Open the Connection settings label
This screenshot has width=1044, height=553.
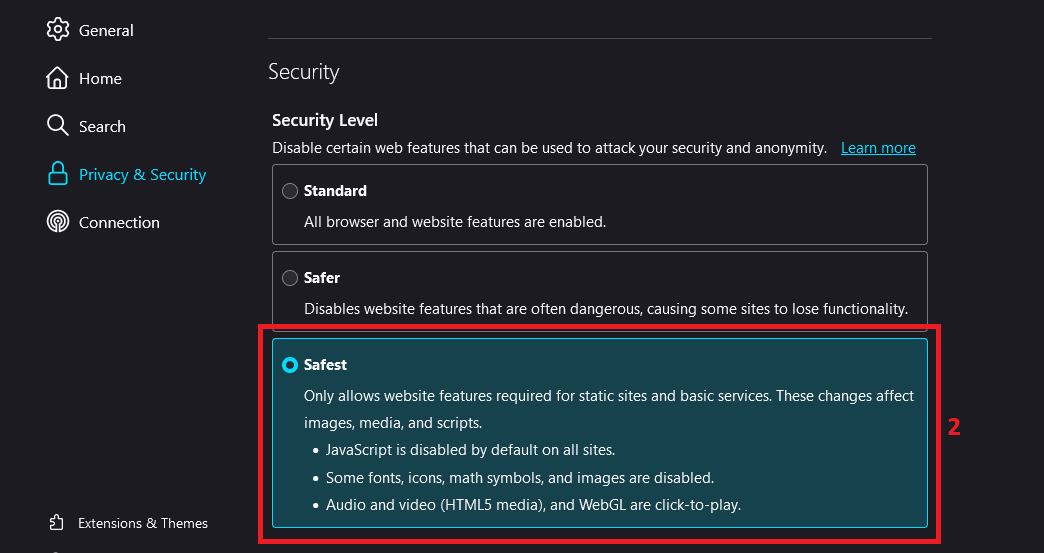pos(119,223)
